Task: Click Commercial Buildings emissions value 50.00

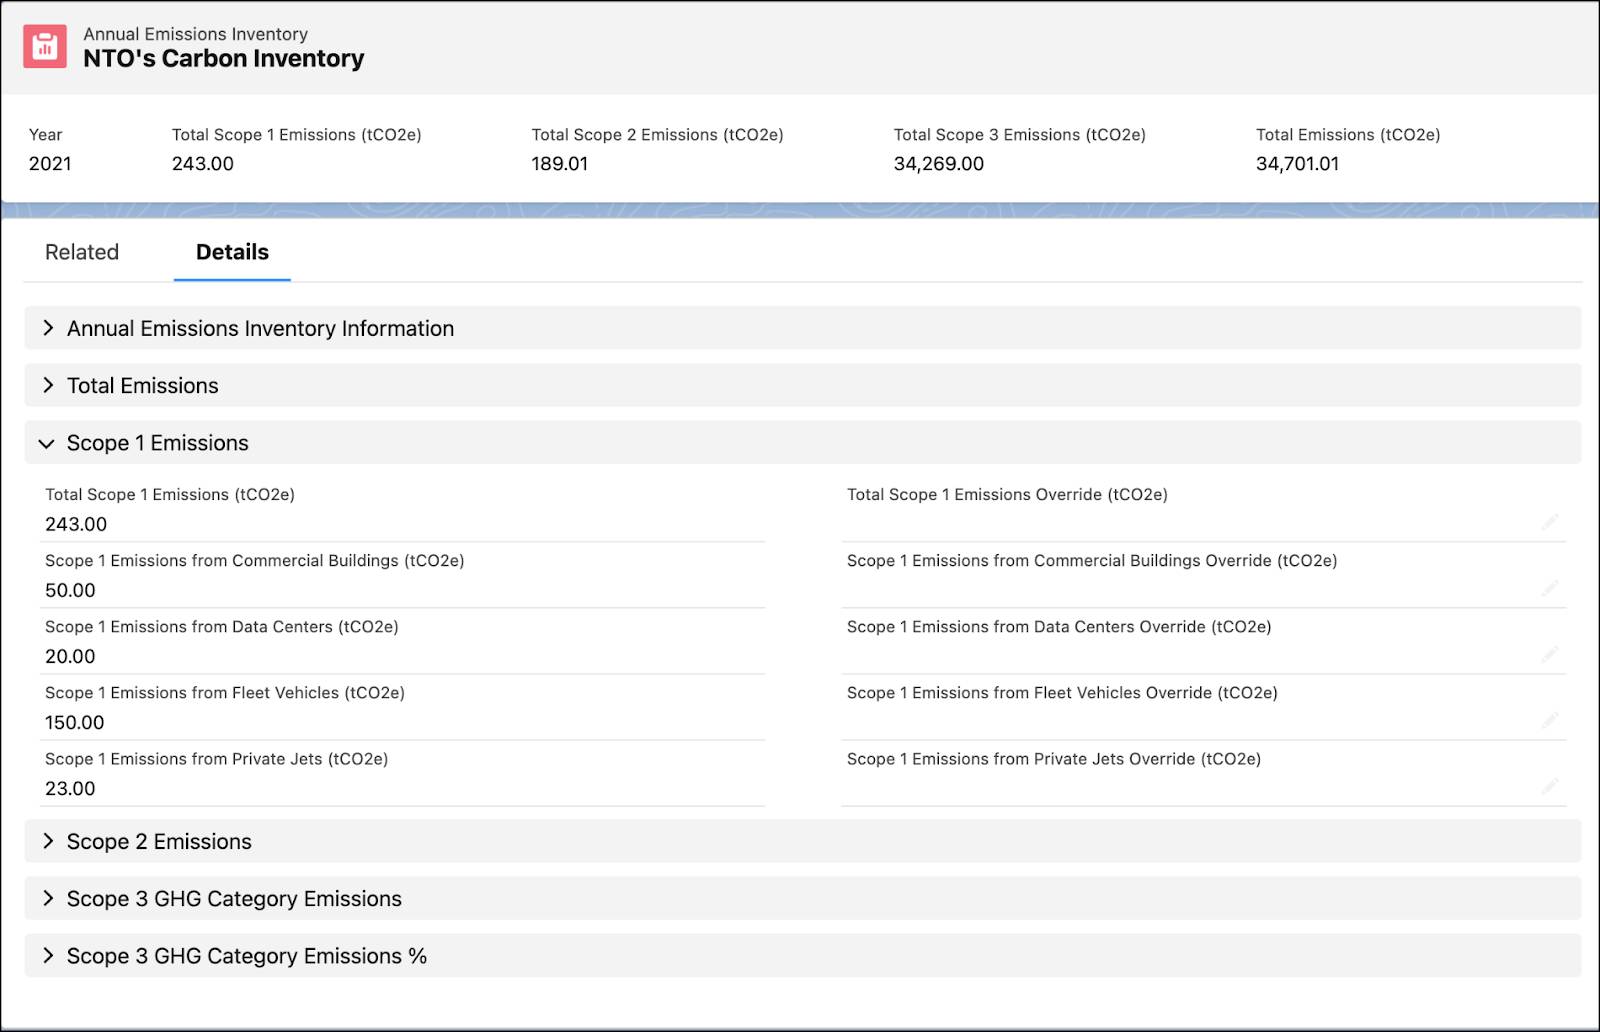Action: [x=70, y=590]
